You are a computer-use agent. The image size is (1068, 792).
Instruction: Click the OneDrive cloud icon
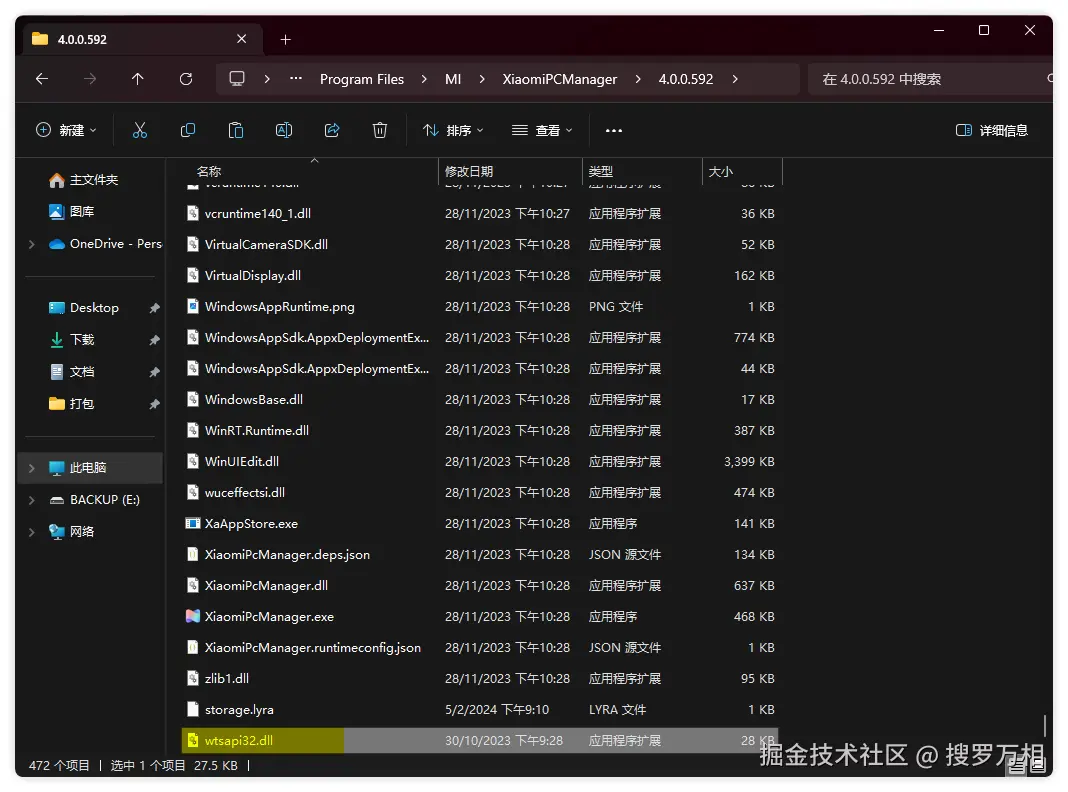(57, 244)
